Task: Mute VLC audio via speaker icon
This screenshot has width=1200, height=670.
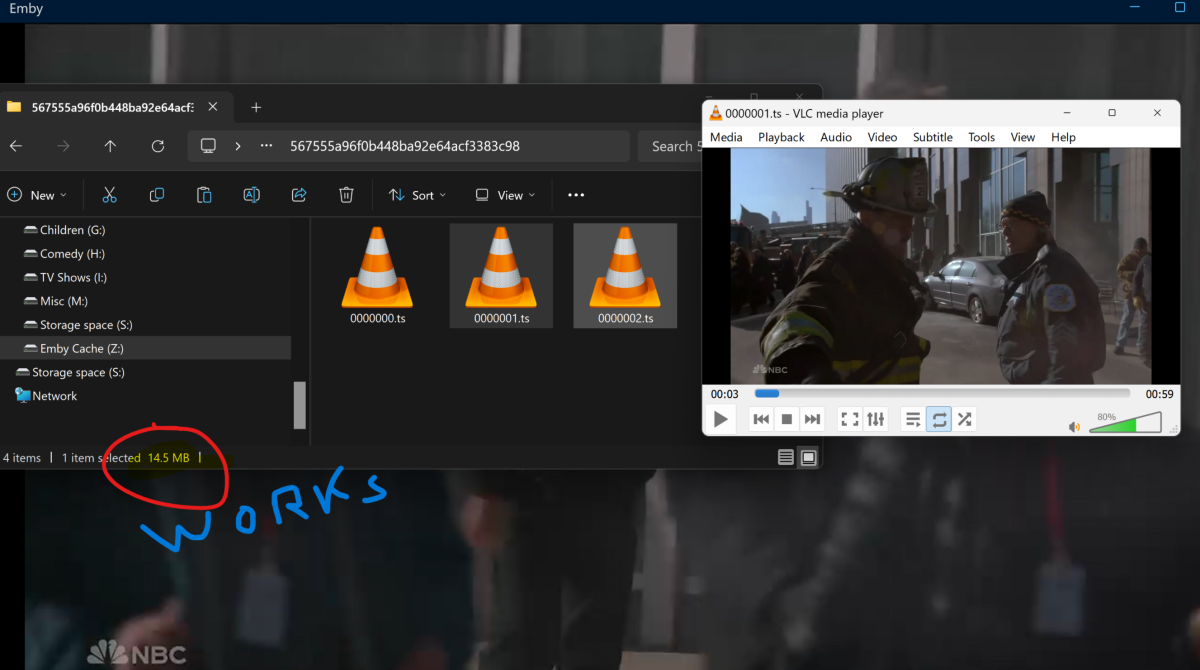Action: (x=1074, y=427)
